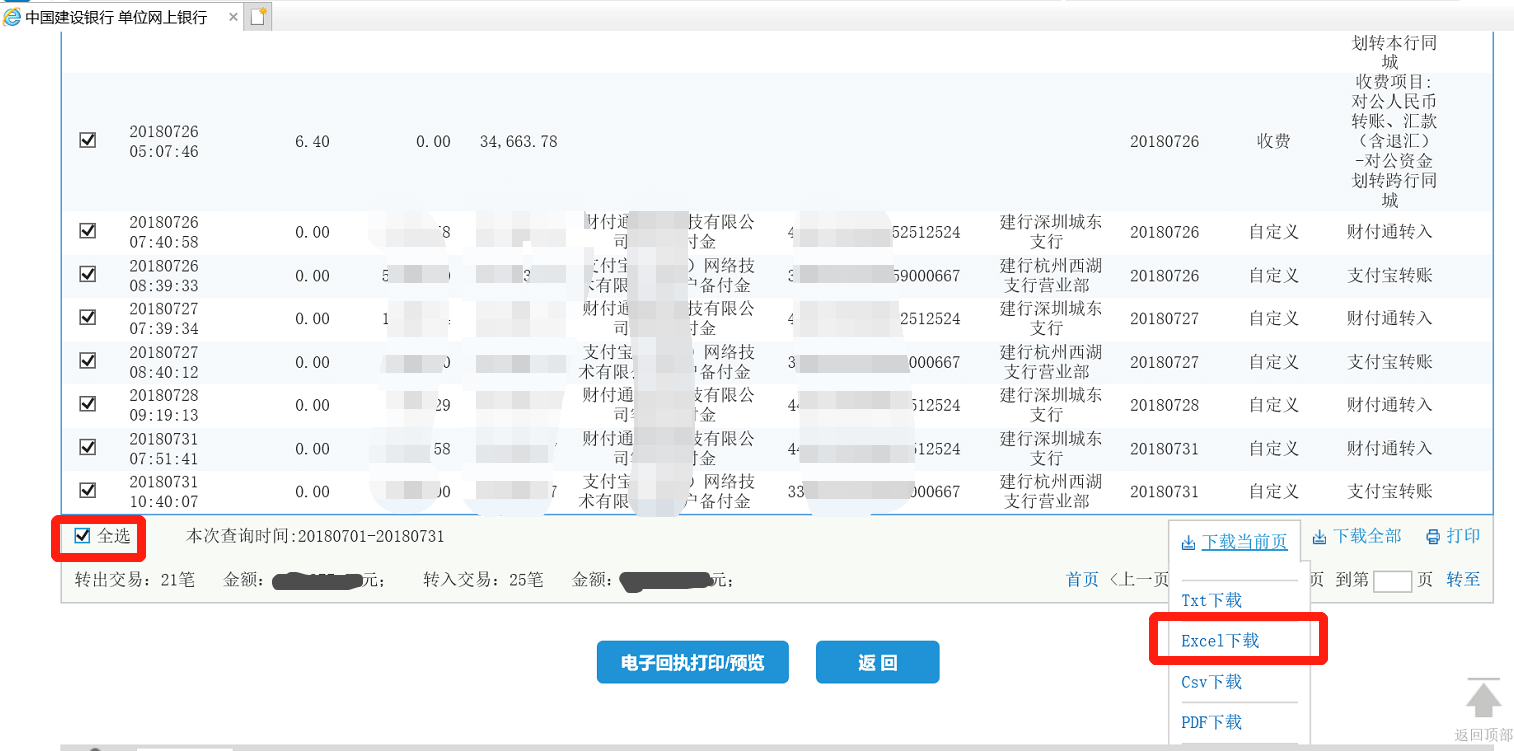
Task: Click 财付通转入 in the 07:40:58 row
Action: click(1390, 232)
